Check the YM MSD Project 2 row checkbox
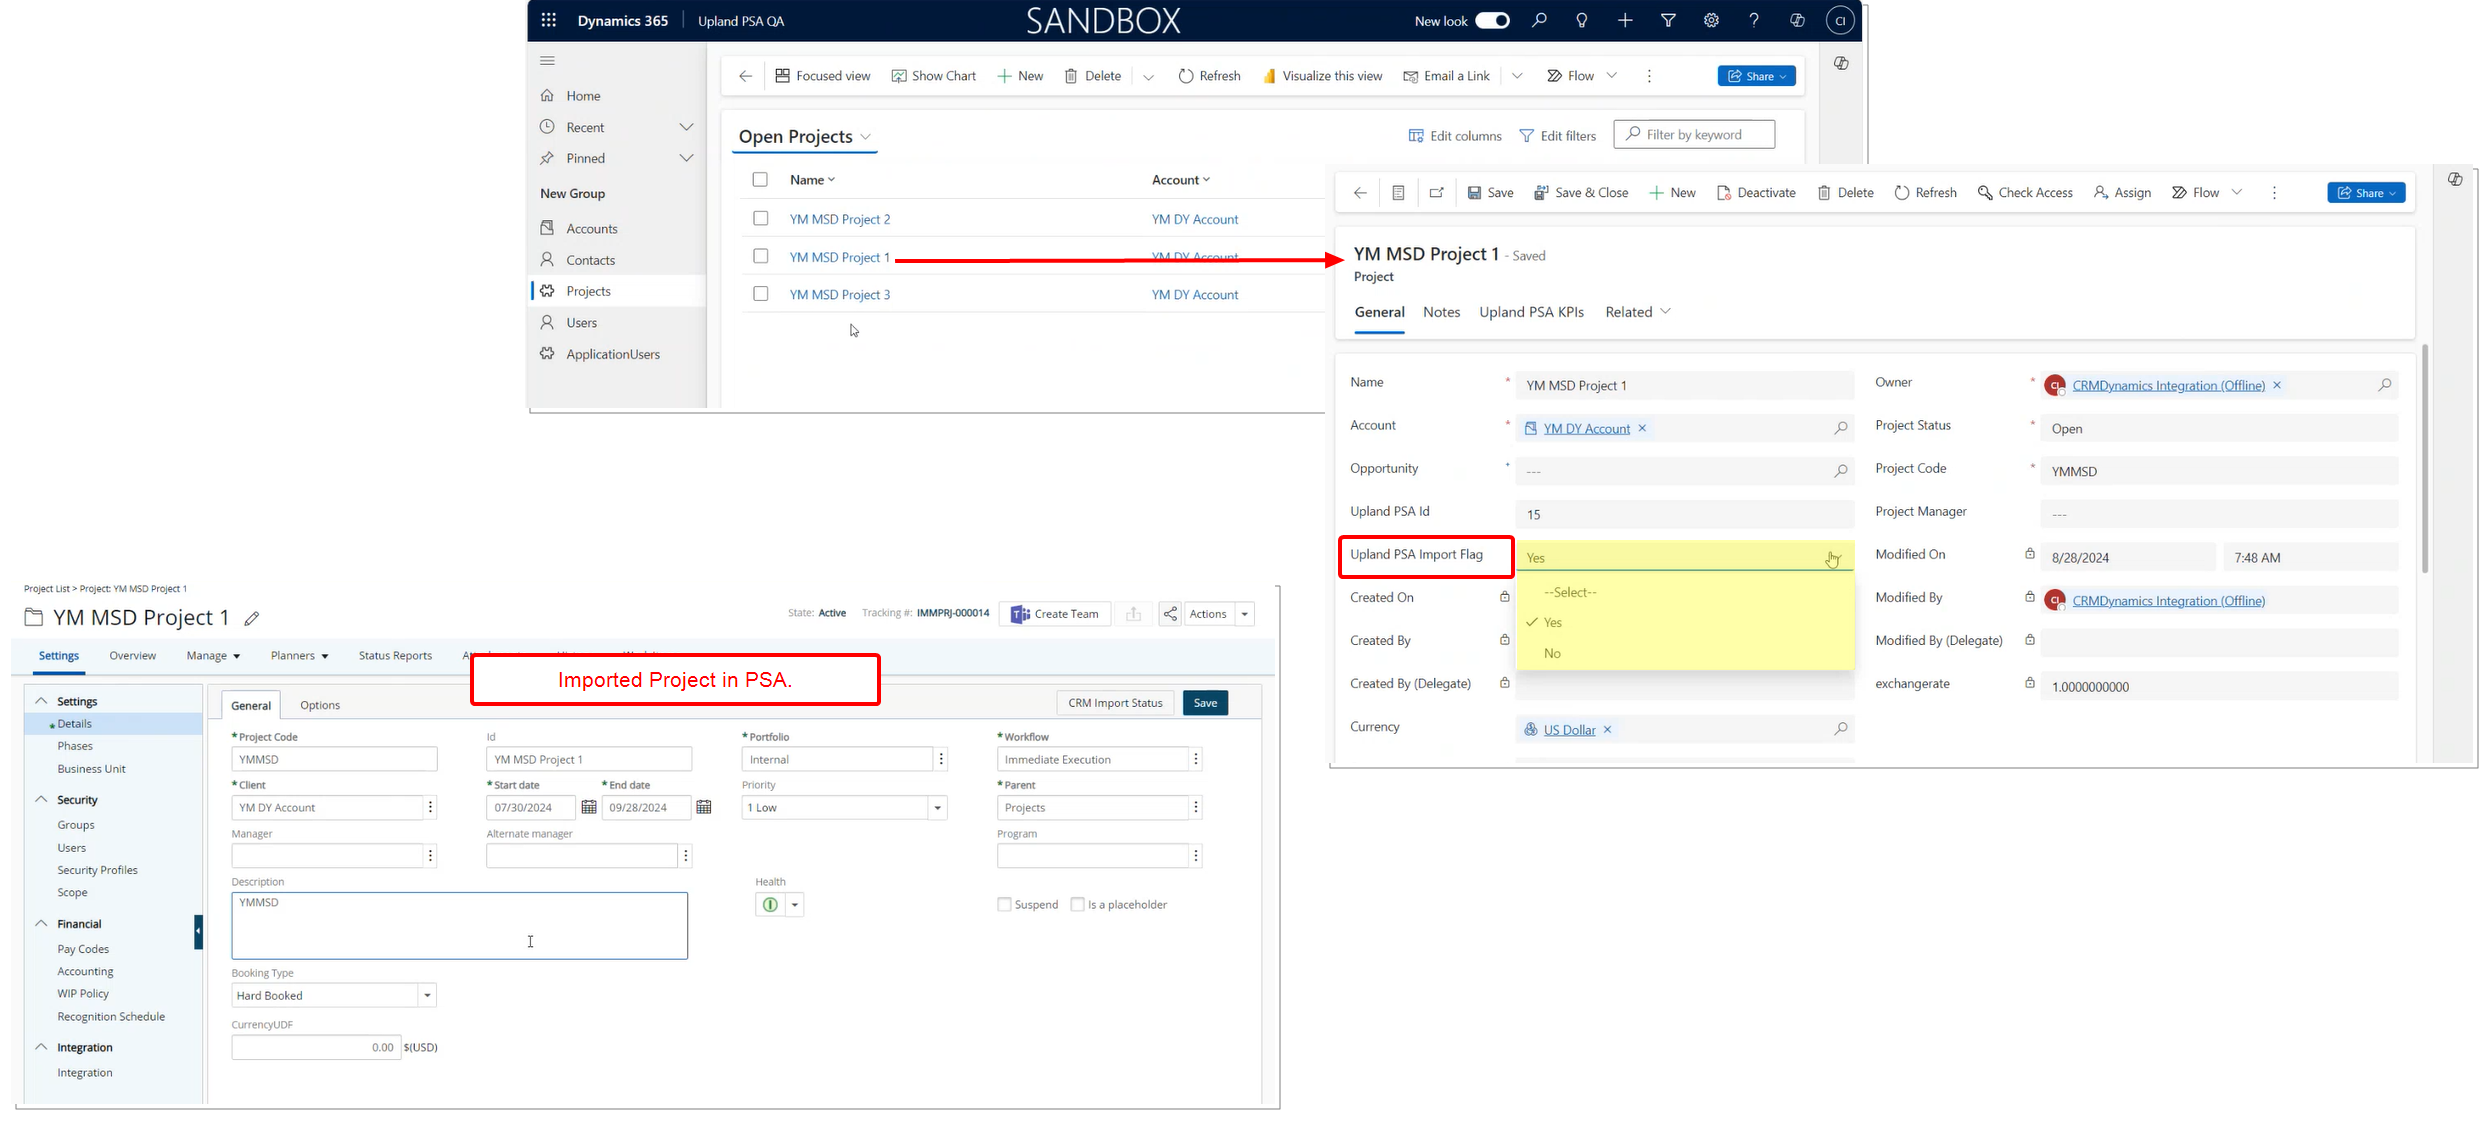This screenshot has height=1121, width=2490. point(761,219)
